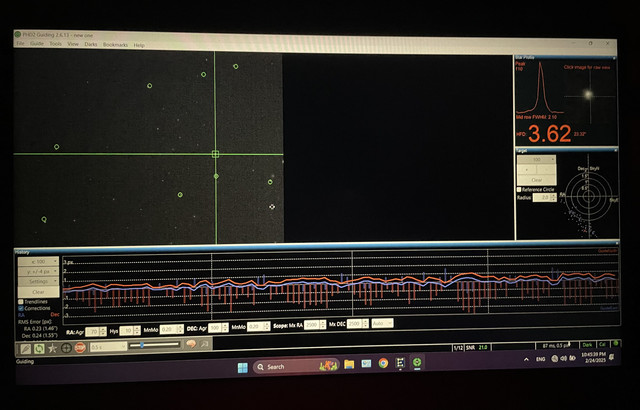The image size is (640, 410).
Task: Open the Darks menu
Action: (91, 44)
